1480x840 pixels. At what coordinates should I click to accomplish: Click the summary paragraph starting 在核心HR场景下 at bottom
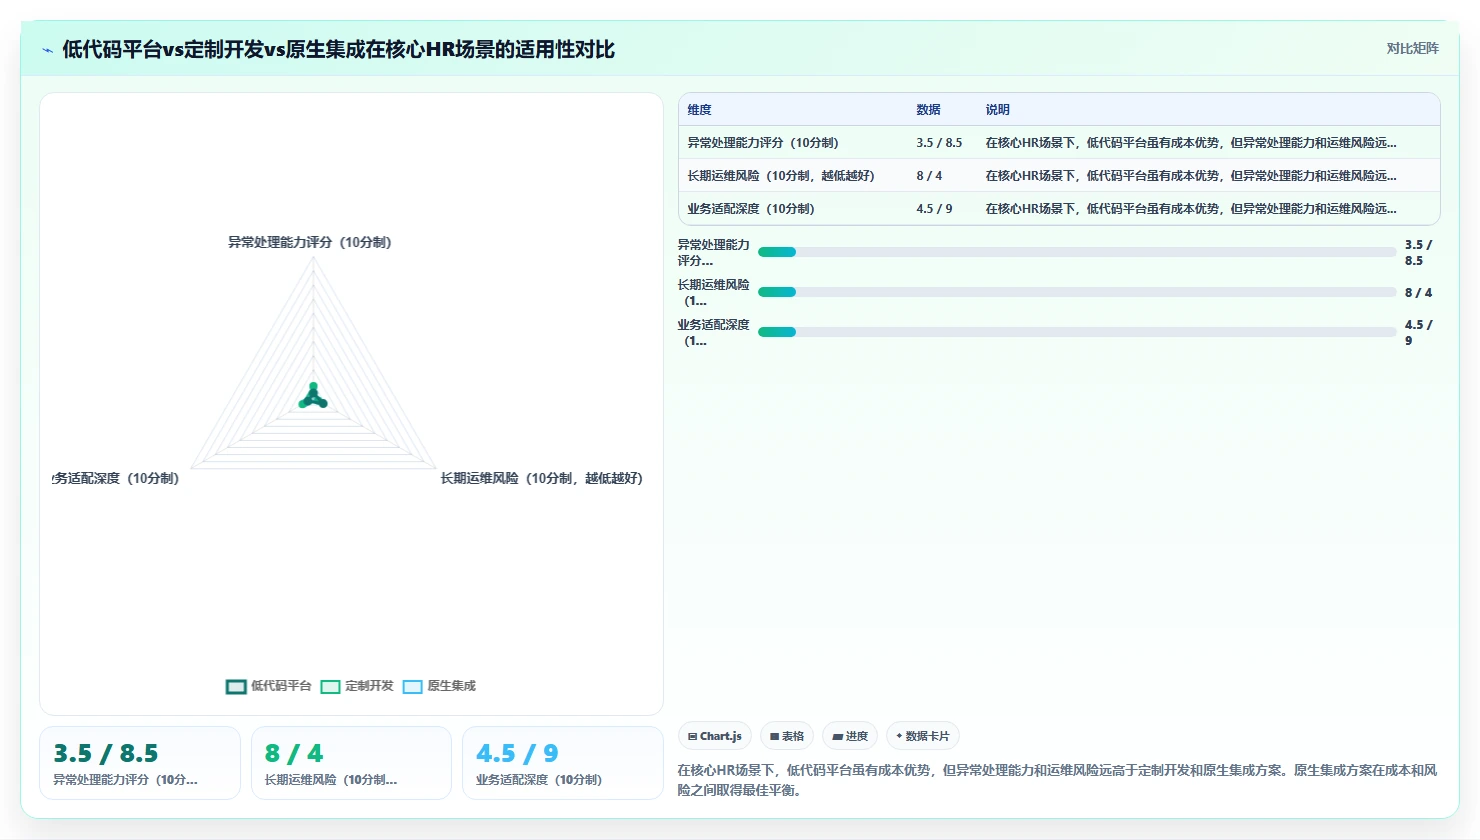pos(1057,780)
